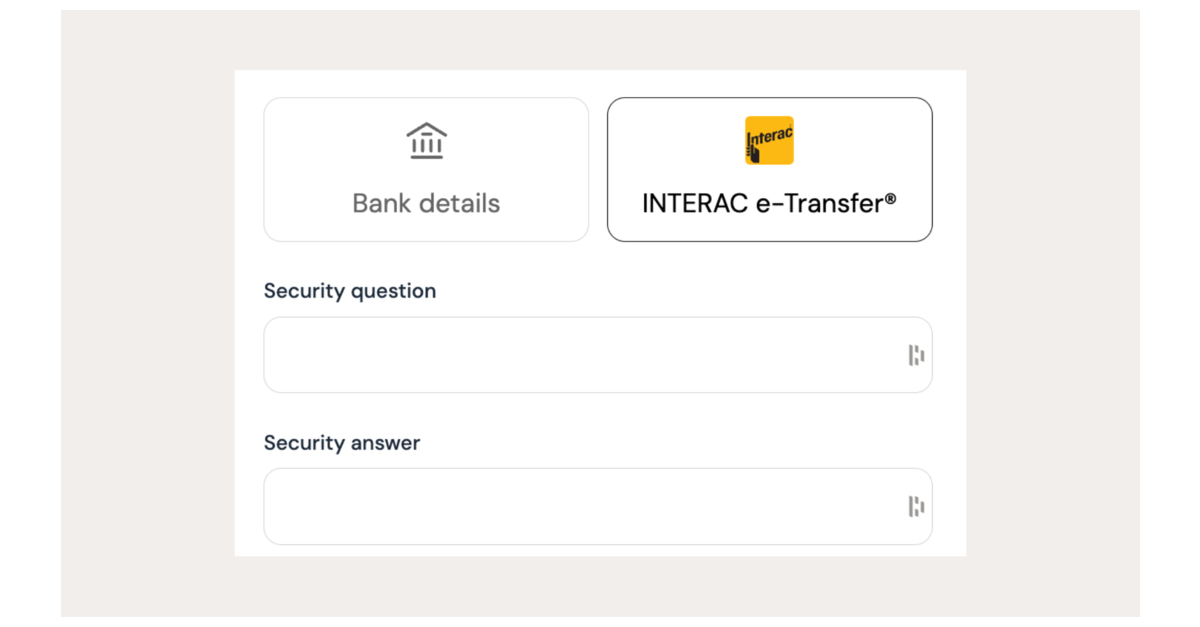Choose INTERAC e-Transfer as transfer method
The height and width of the screenshot is (627, 1200).
pyautogui.click(x=769, y=169)
